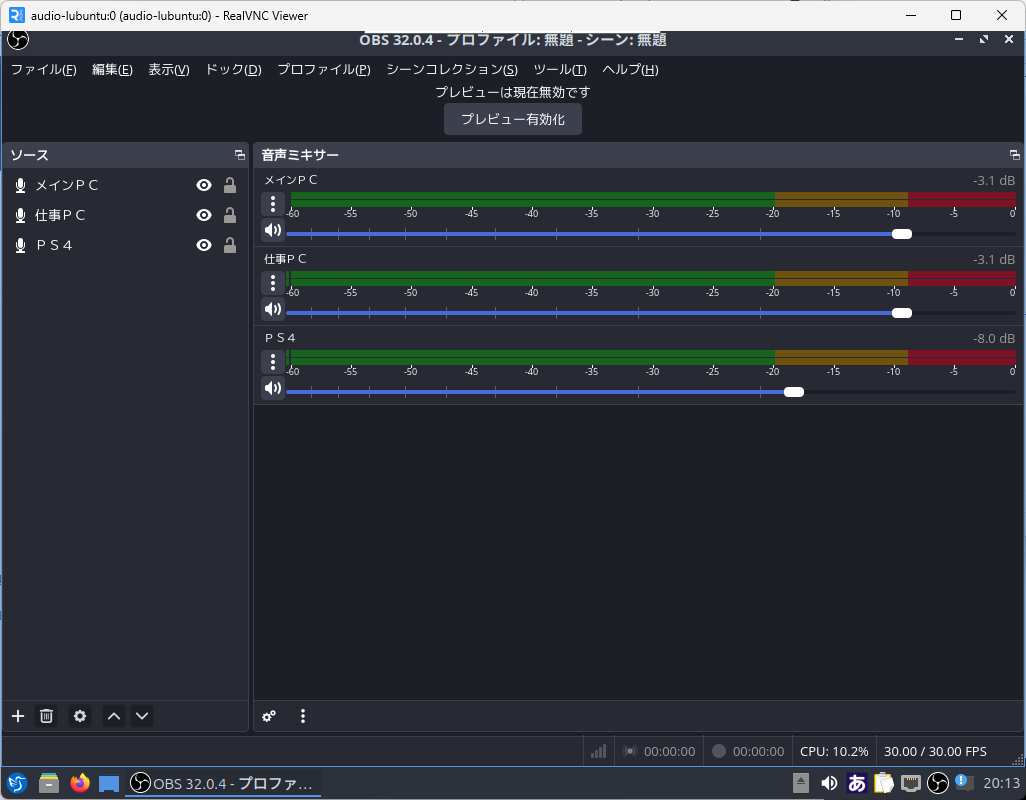Open three-dot options for メインPC mixer channel
This screenshot has width=1026, height=800.
click(x=273, y=204)
